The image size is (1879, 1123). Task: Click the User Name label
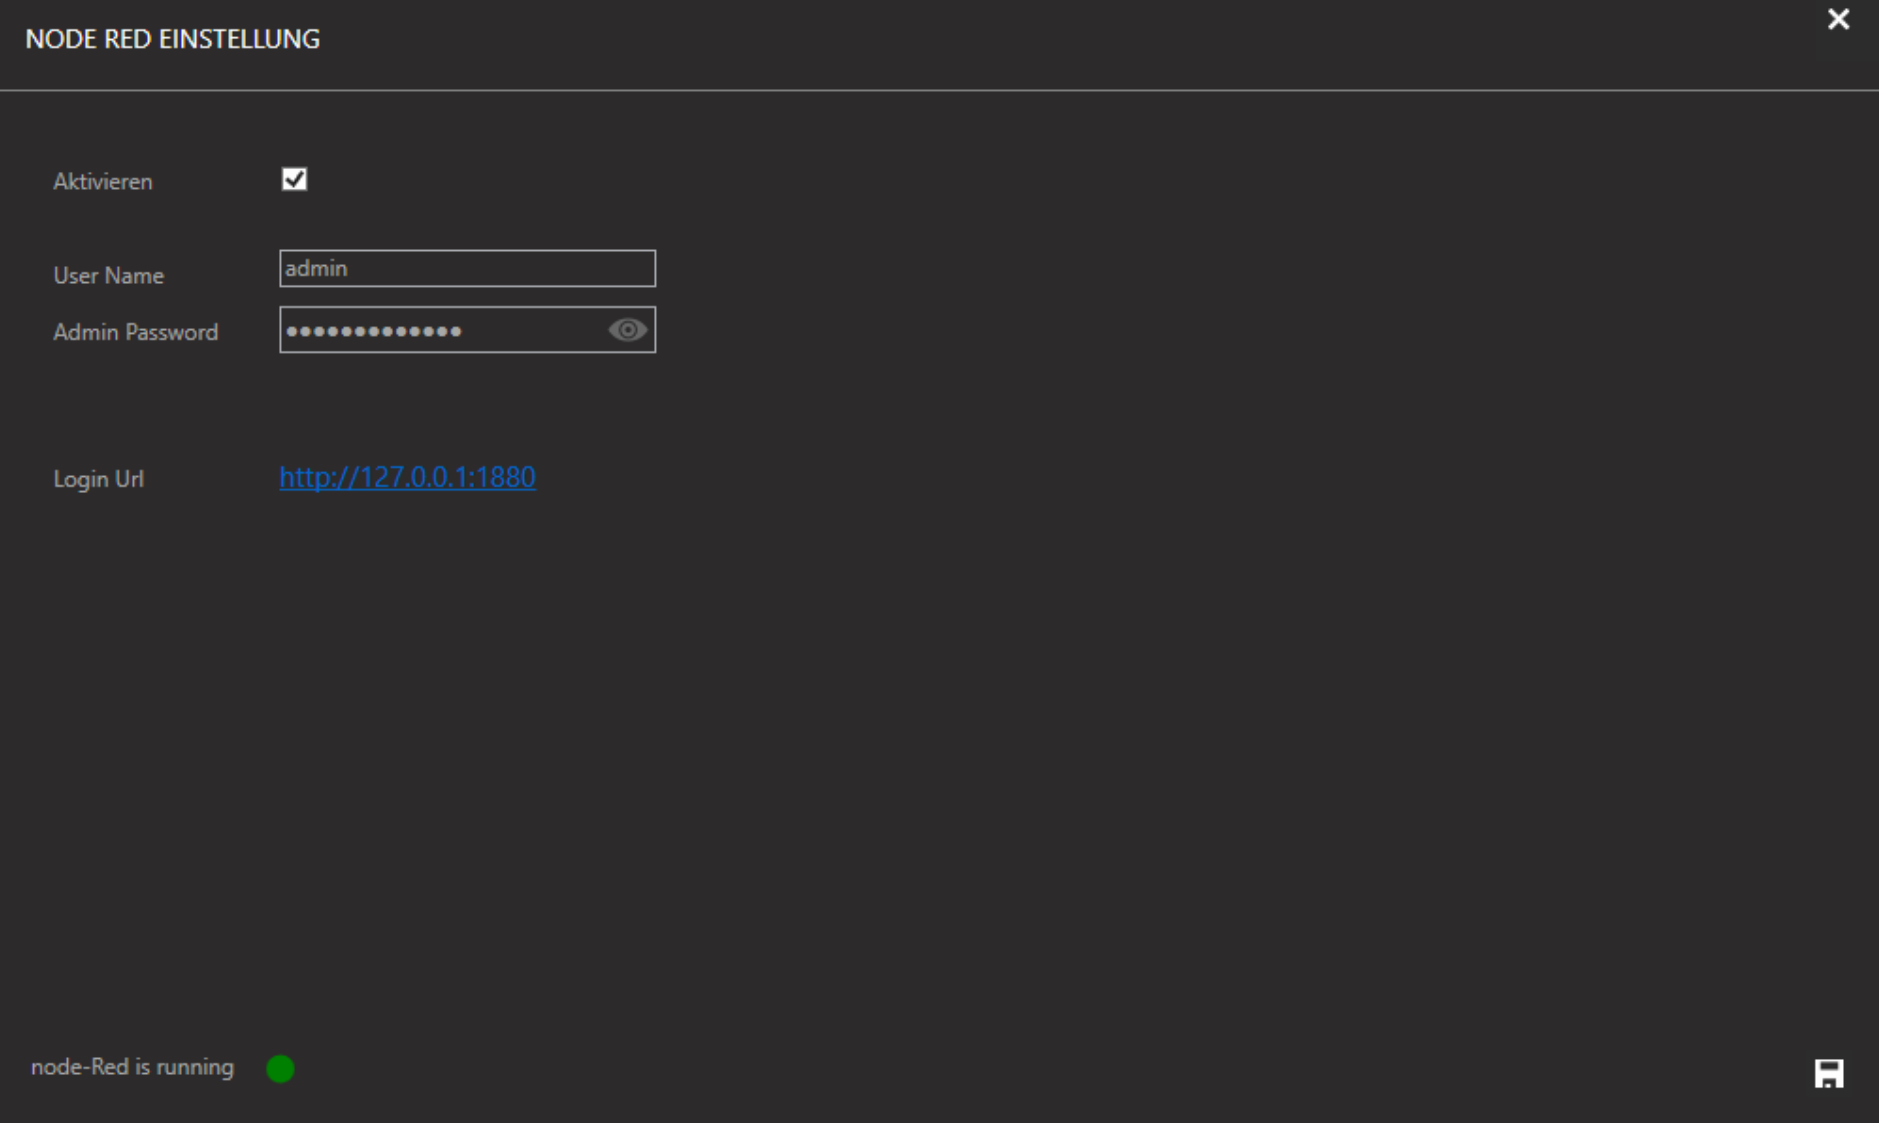pyautogui.click(x=108, y=276)
